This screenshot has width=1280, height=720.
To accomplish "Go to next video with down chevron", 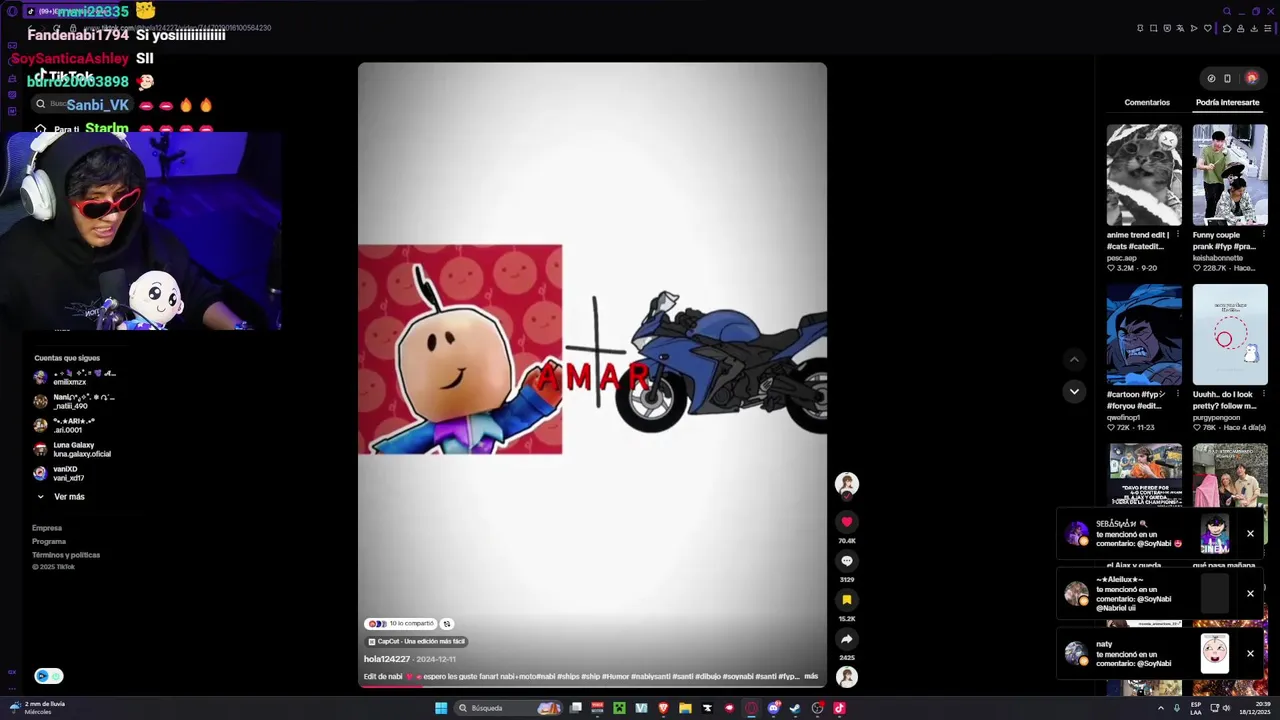I will (1074, 391).
